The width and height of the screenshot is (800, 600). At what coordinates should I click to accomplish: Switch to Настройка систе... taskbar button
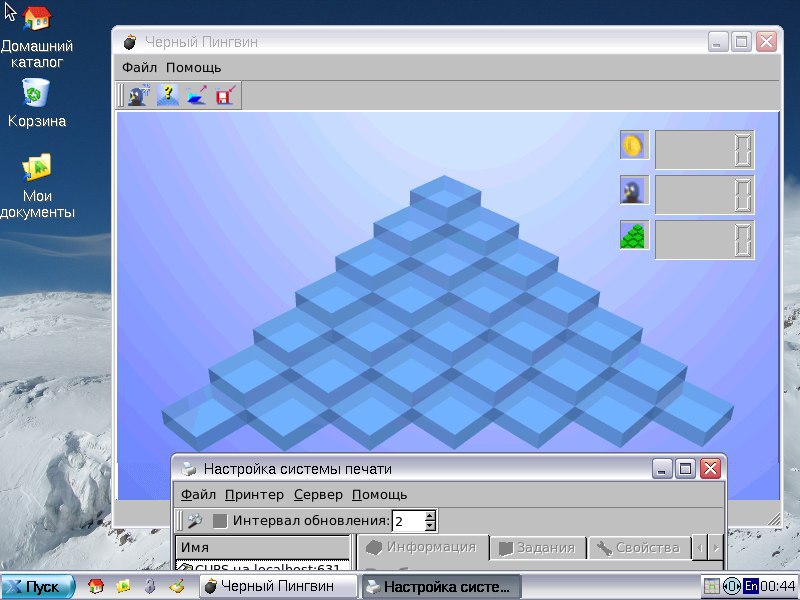coord(441,586)
